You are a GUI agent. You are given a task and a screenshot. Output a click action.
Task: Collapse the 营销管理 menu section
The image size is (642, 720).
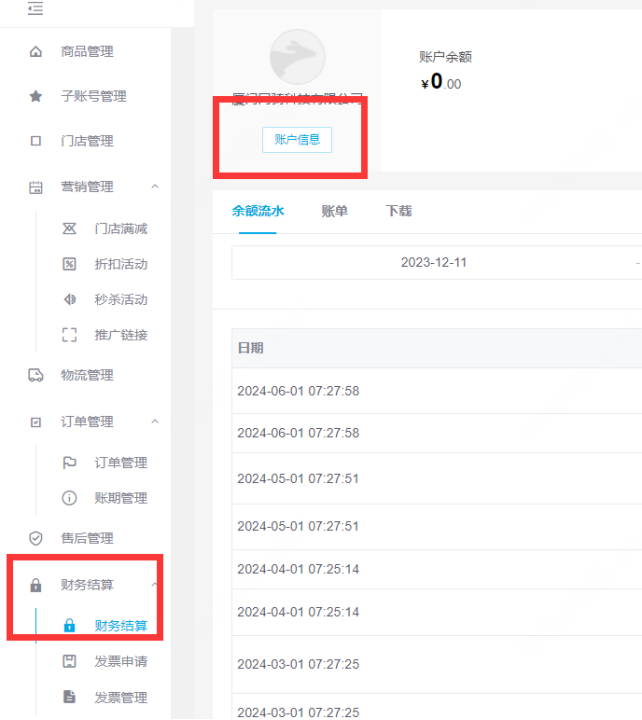coord(155,186)
